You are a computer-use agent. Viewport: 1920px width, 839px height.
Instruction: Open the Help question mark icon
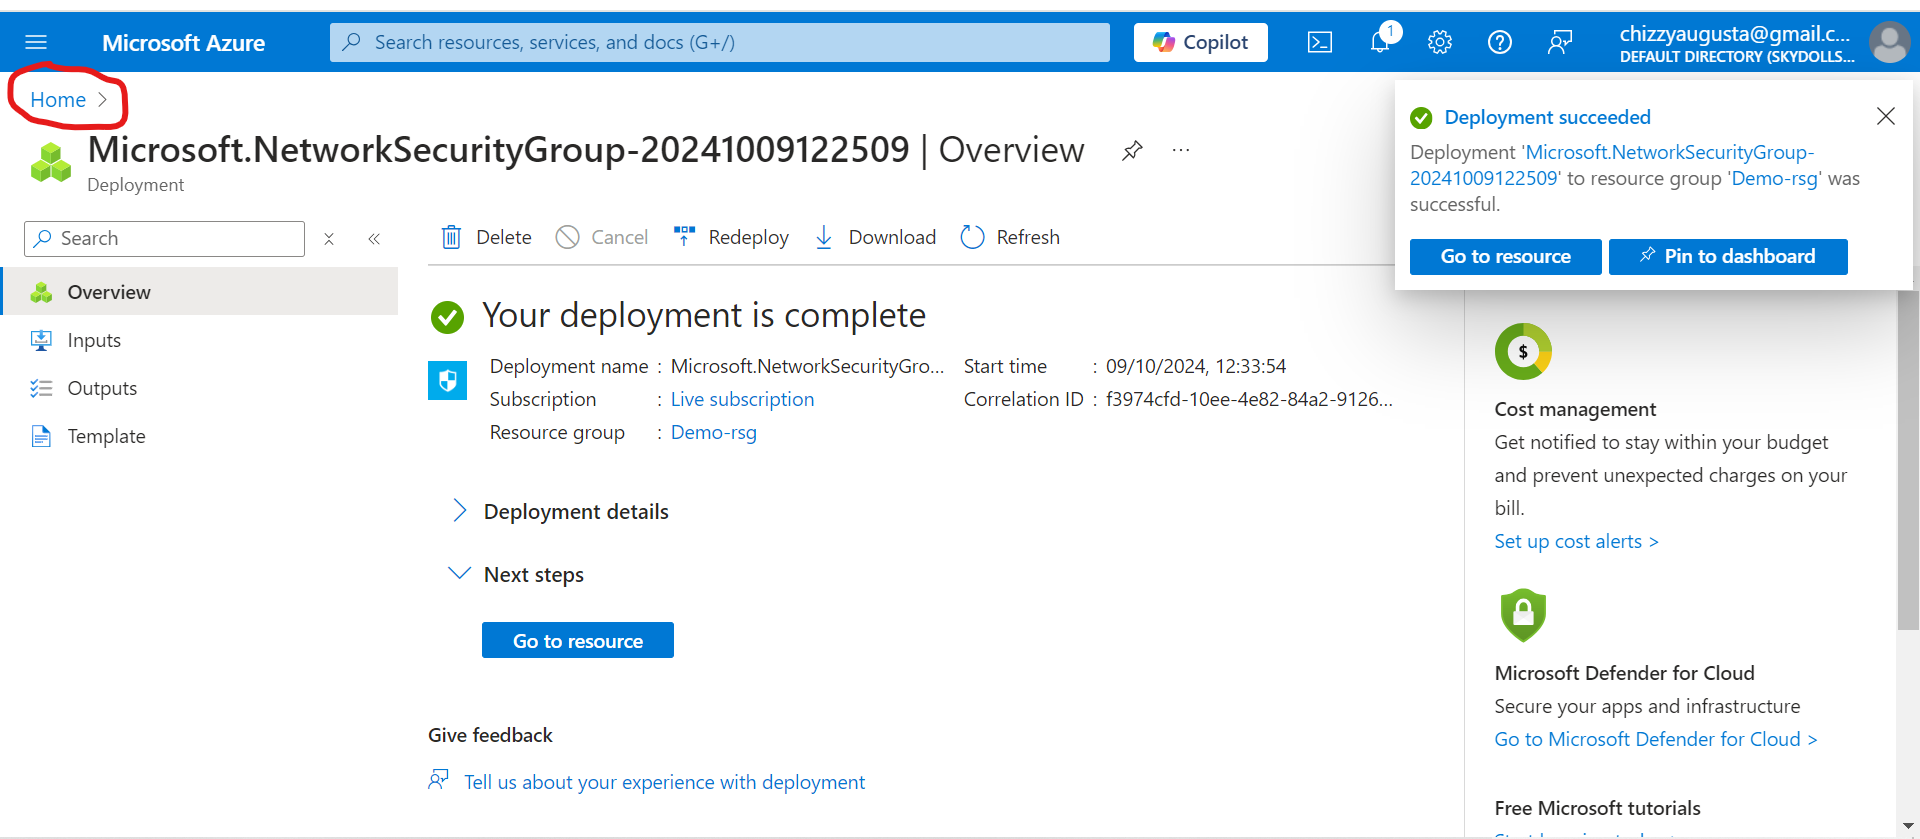coord(1500,42)
